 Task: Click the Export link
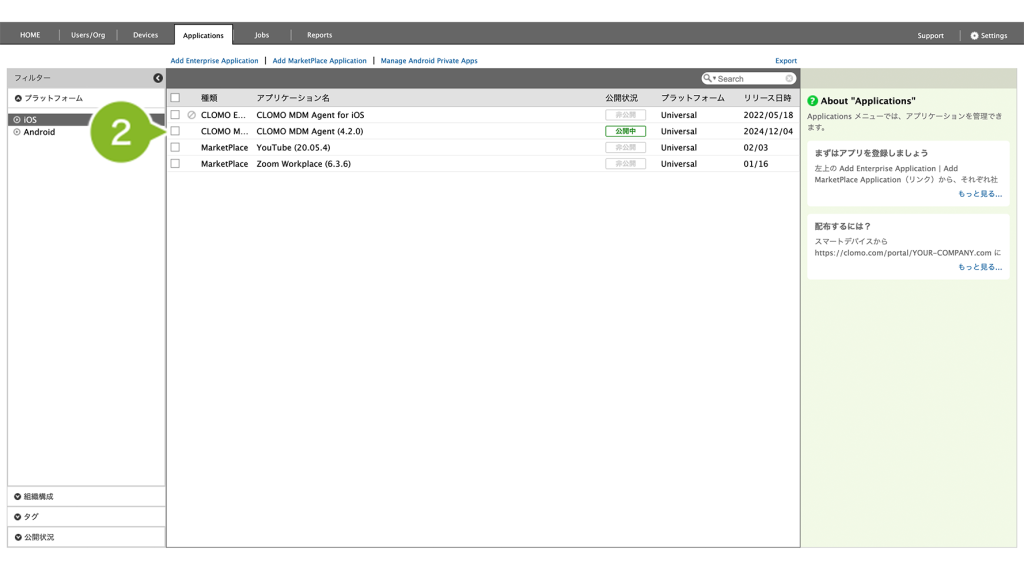pos(786,61)
